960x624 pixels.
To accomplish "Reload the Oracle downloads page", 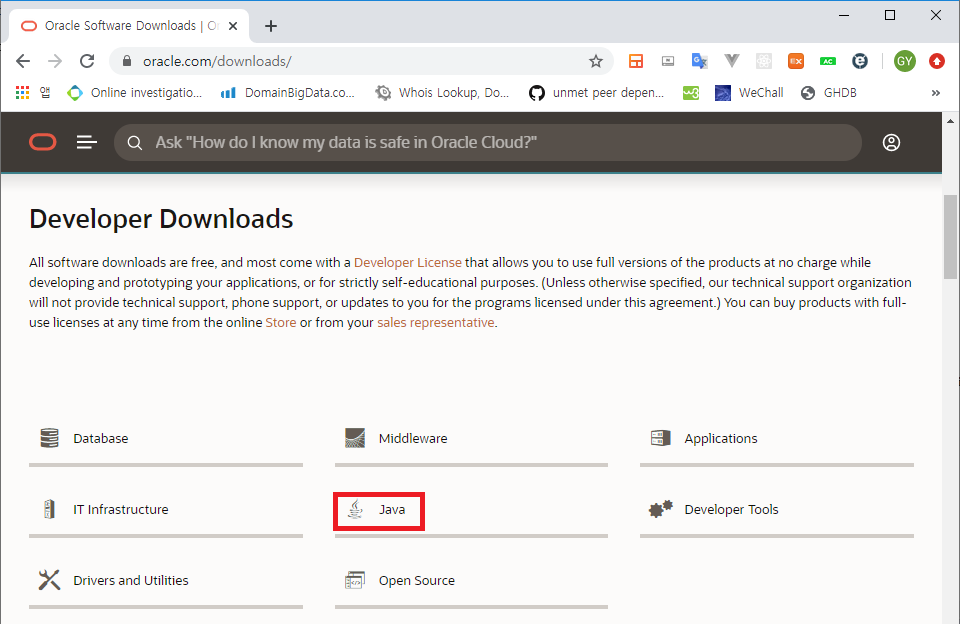I will pyautogui.click(x=87, y=61).
